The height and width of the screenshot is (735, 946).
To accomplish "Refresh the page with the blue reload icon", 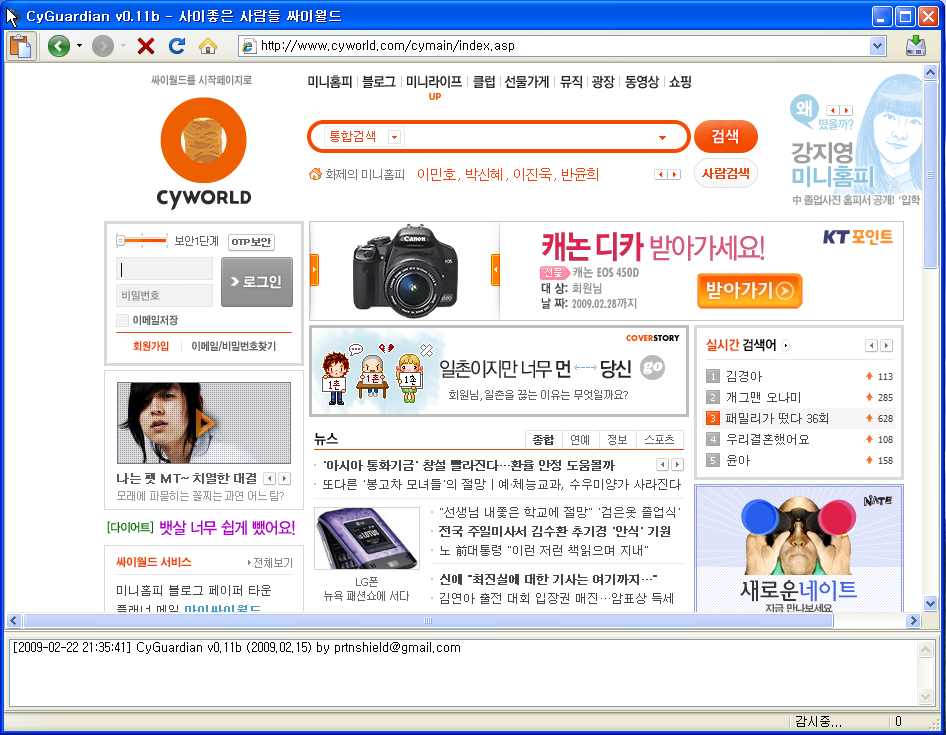I will (x=177, y=46).
